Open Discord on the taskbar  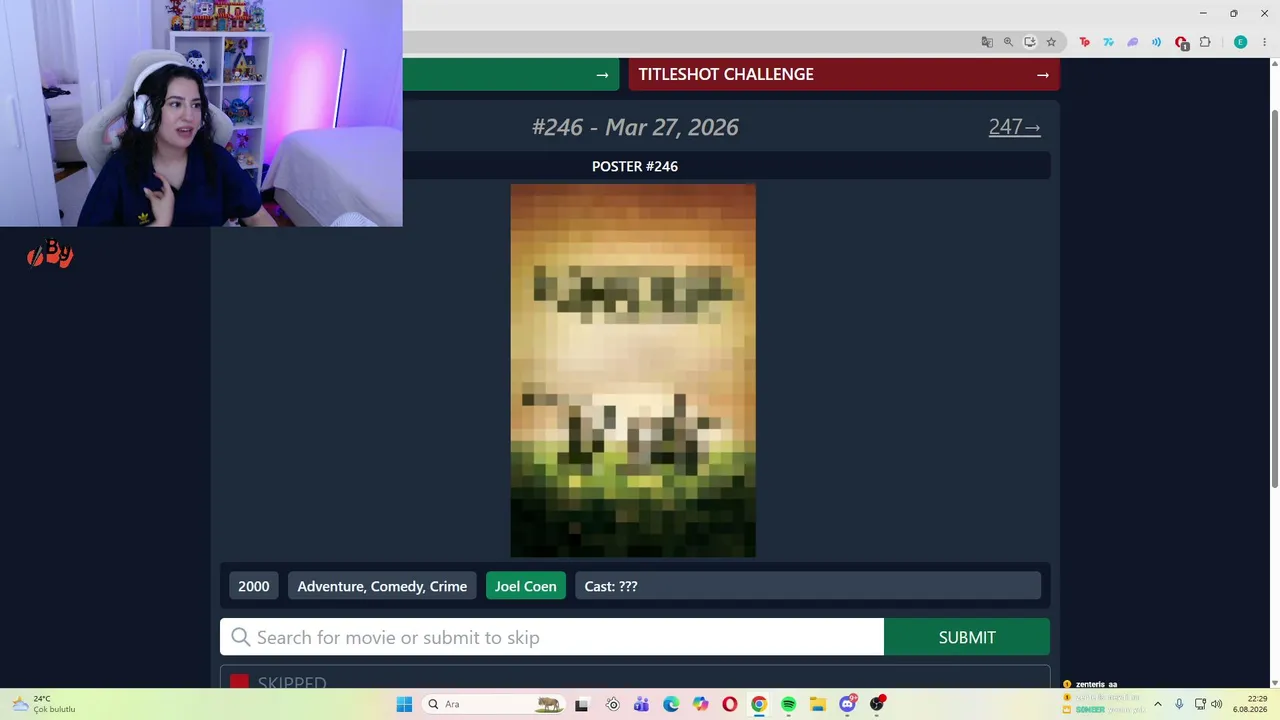[x=848, y=704]
